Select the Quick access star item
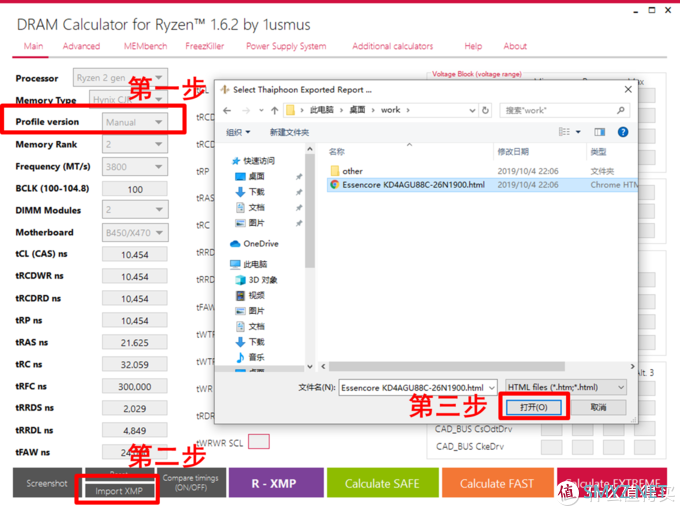The width and height of the screenshot is (680, 511). click(x=253, y=161)
